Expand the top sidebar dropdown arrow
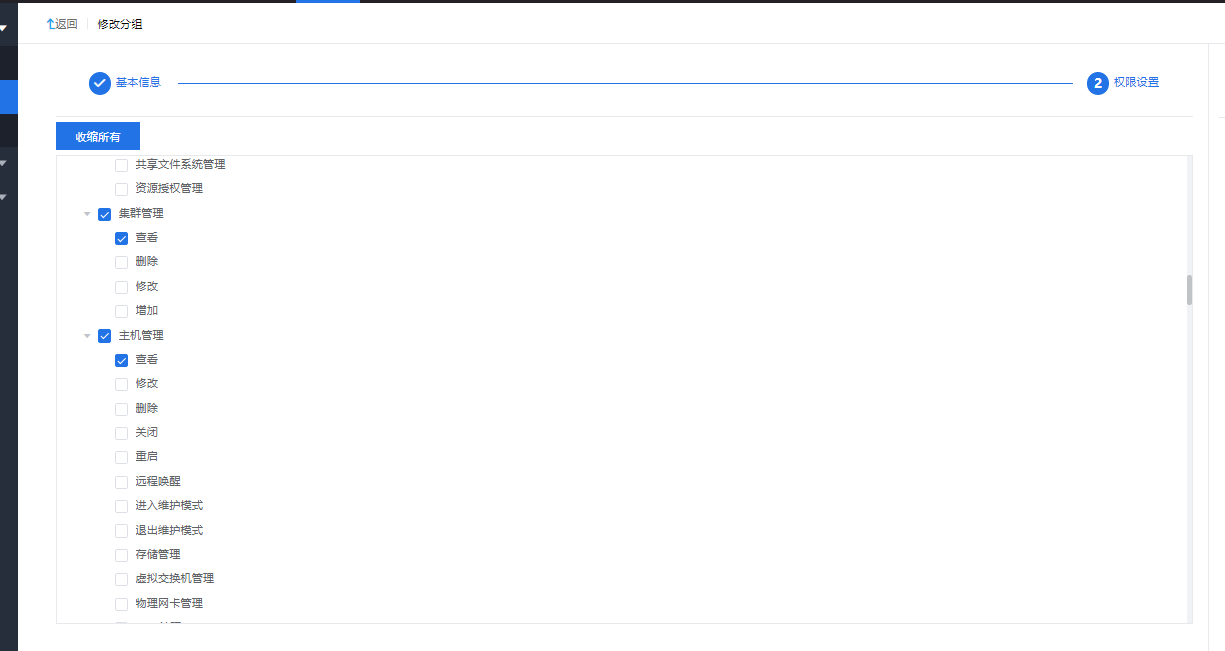1225x651 pixels. click(4, 28)
